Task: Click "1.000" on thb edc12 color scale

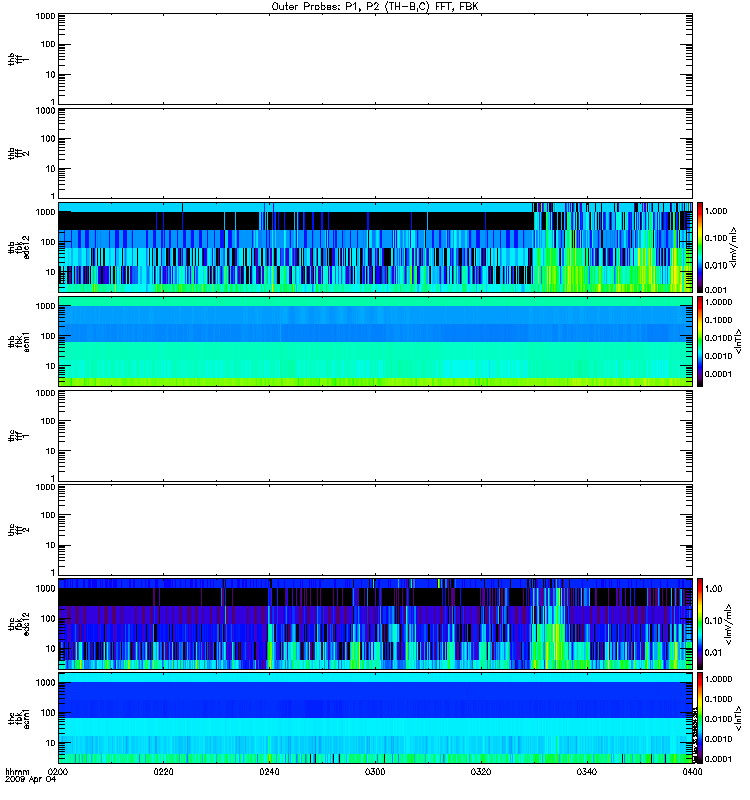Action: [x=716, y=211]
